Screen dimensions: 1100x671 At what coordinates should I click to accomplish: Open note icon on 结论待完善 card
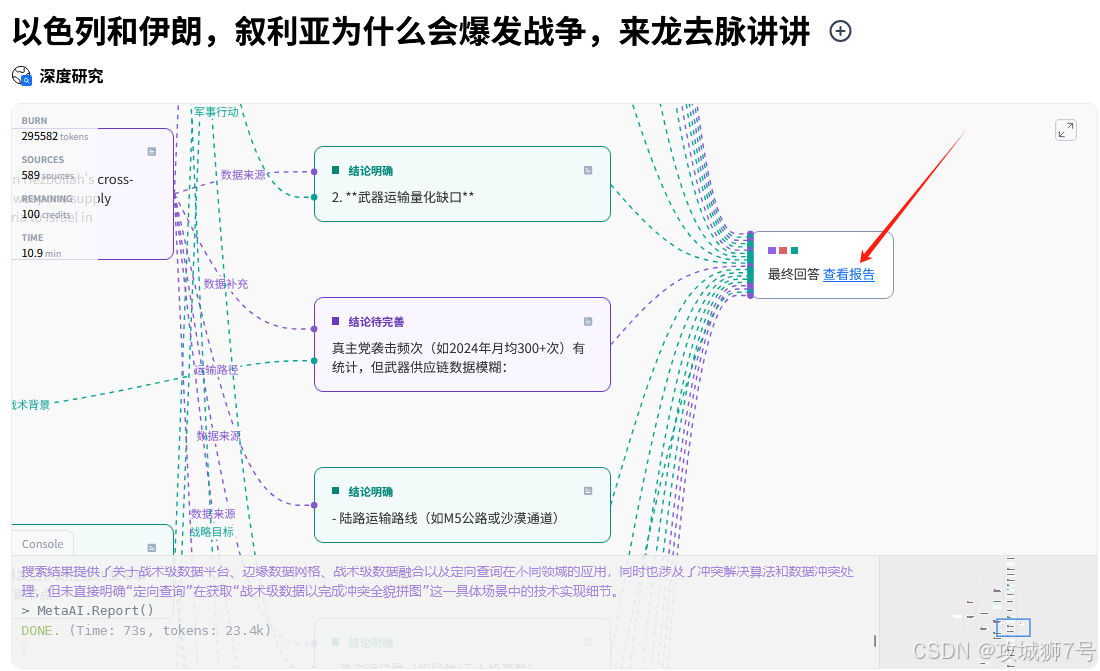(x=588, y=321)
